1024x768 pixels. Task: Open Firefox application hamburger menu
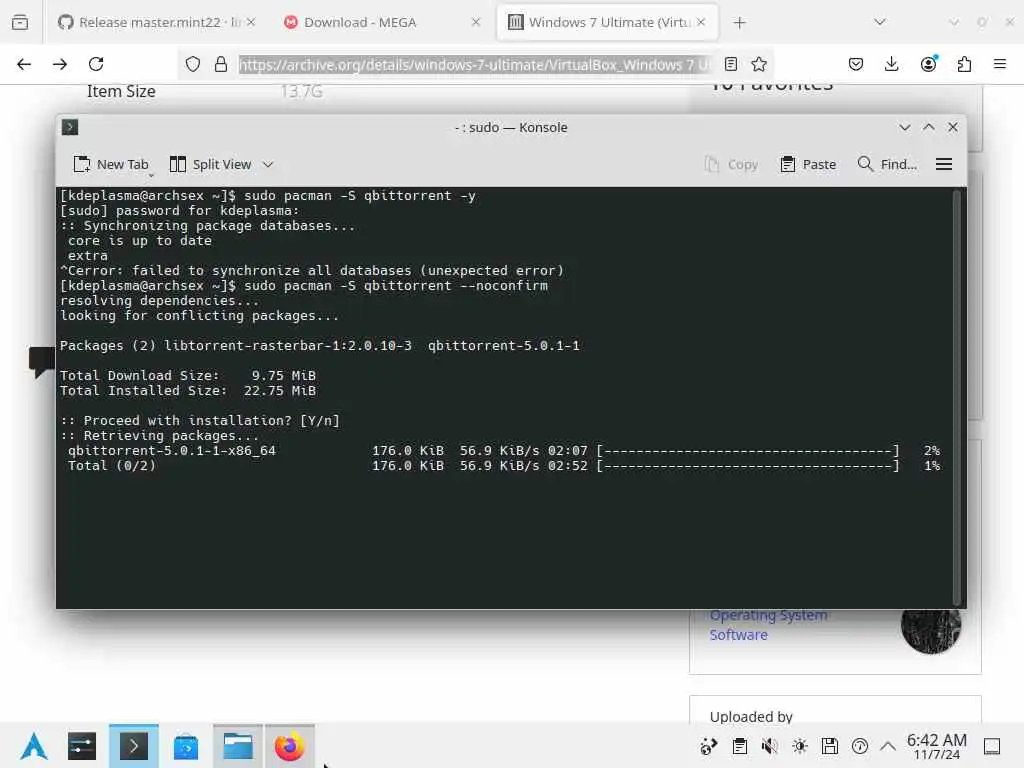click(x=1000, y=64)
